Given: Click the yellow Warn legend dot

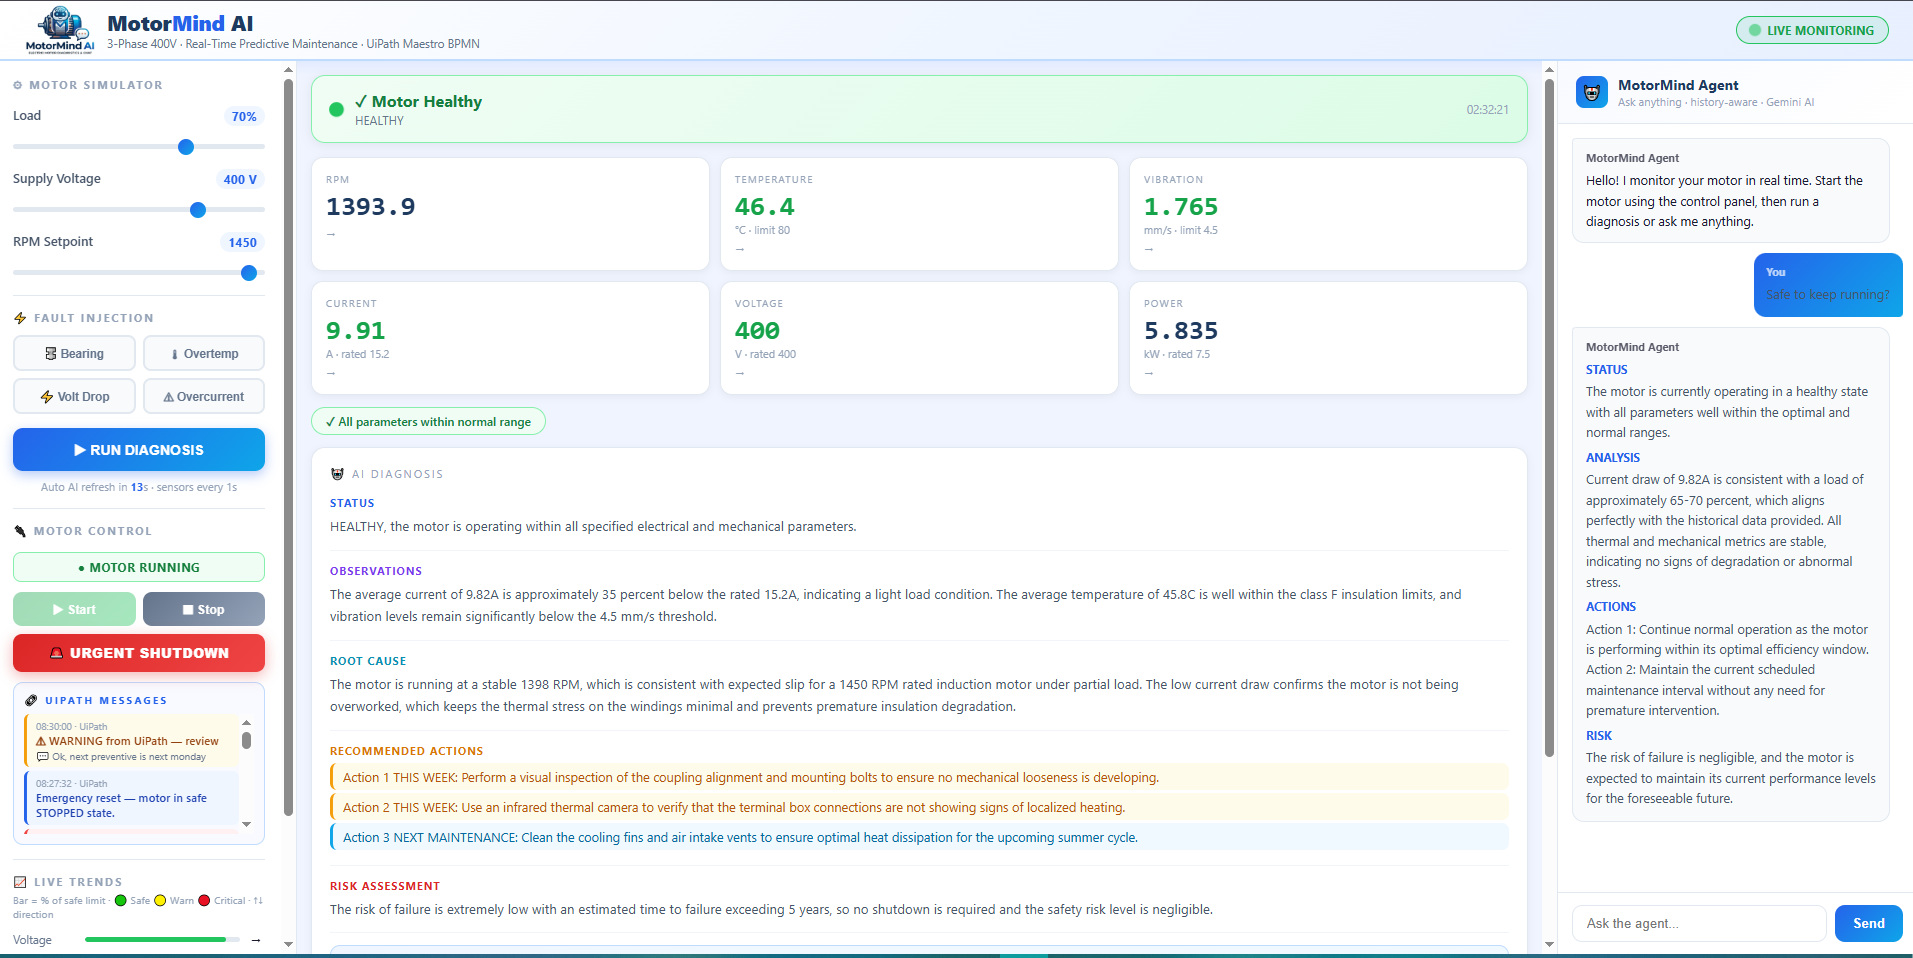Looking at the screenshot, I should tap(160, 901).
